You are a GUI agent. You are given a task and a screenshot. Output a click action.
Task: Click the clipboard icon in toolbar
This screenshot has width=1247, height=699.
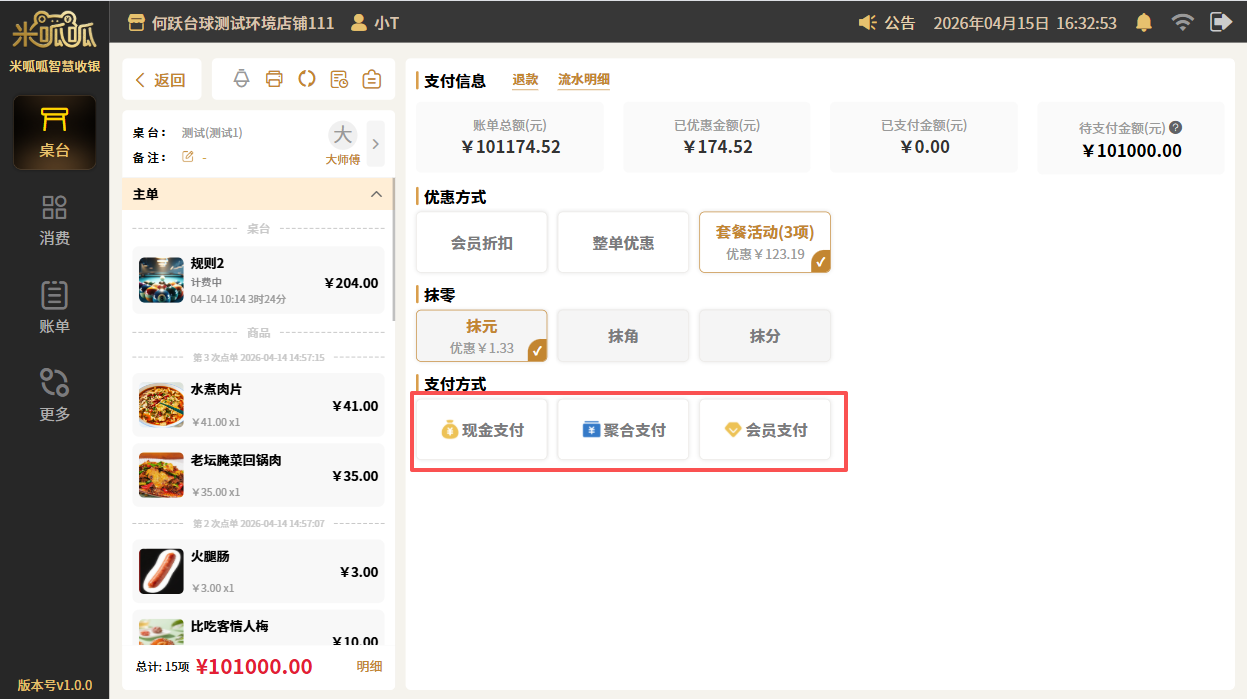click(372, 79)
